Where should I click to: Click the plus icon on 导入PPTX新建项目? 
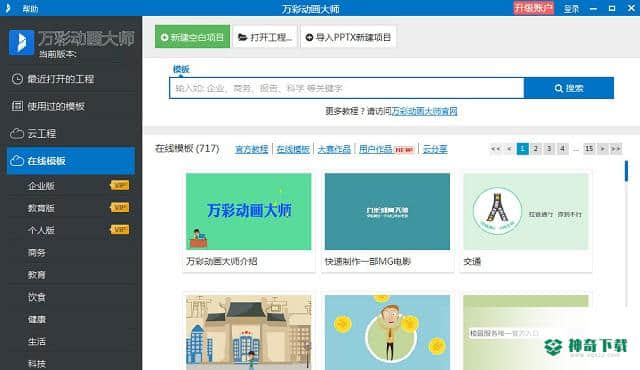point(309,37)
